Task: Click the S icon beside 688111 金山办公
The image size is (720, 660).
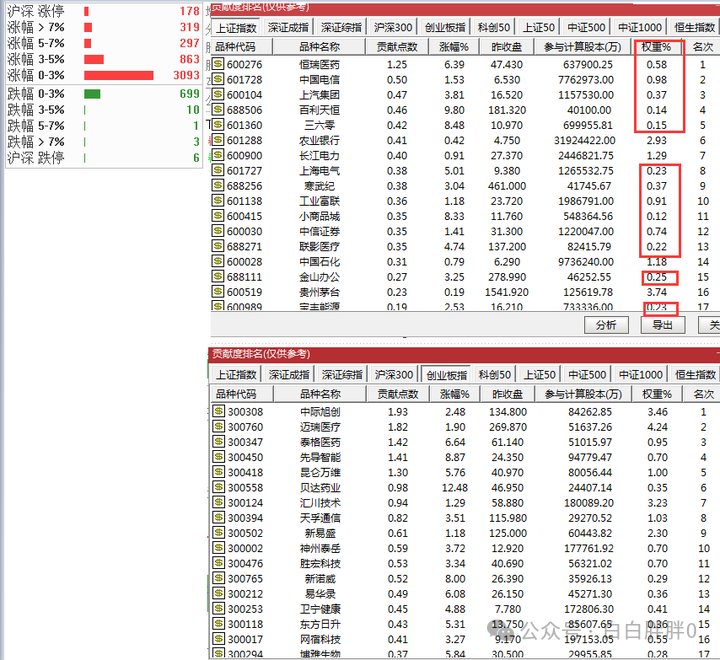Action: [218, 276]
